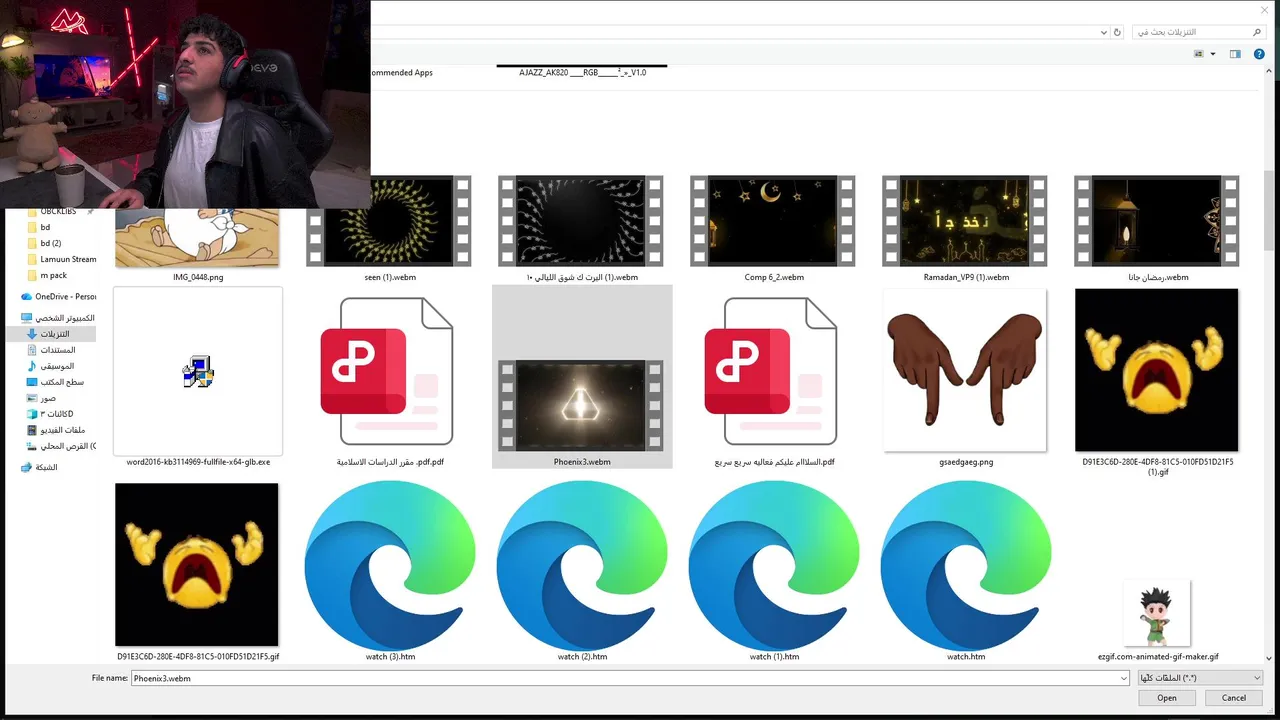Select the رمضان جانا.webm lantern video
Viewport: 1280px width, 720px height.
1157,221
